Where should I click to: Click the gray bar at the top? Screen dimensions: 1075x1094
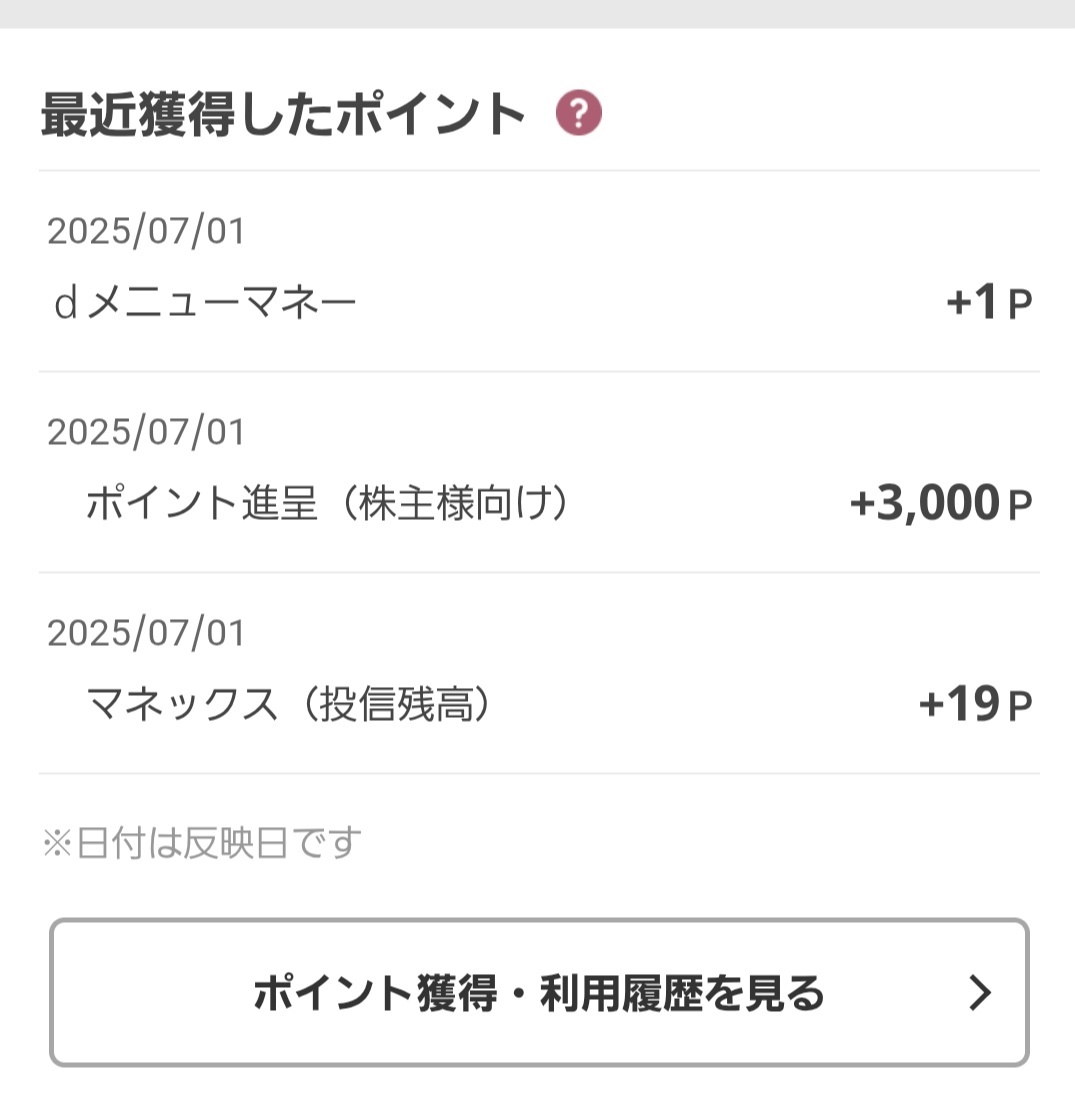[537, 14]
